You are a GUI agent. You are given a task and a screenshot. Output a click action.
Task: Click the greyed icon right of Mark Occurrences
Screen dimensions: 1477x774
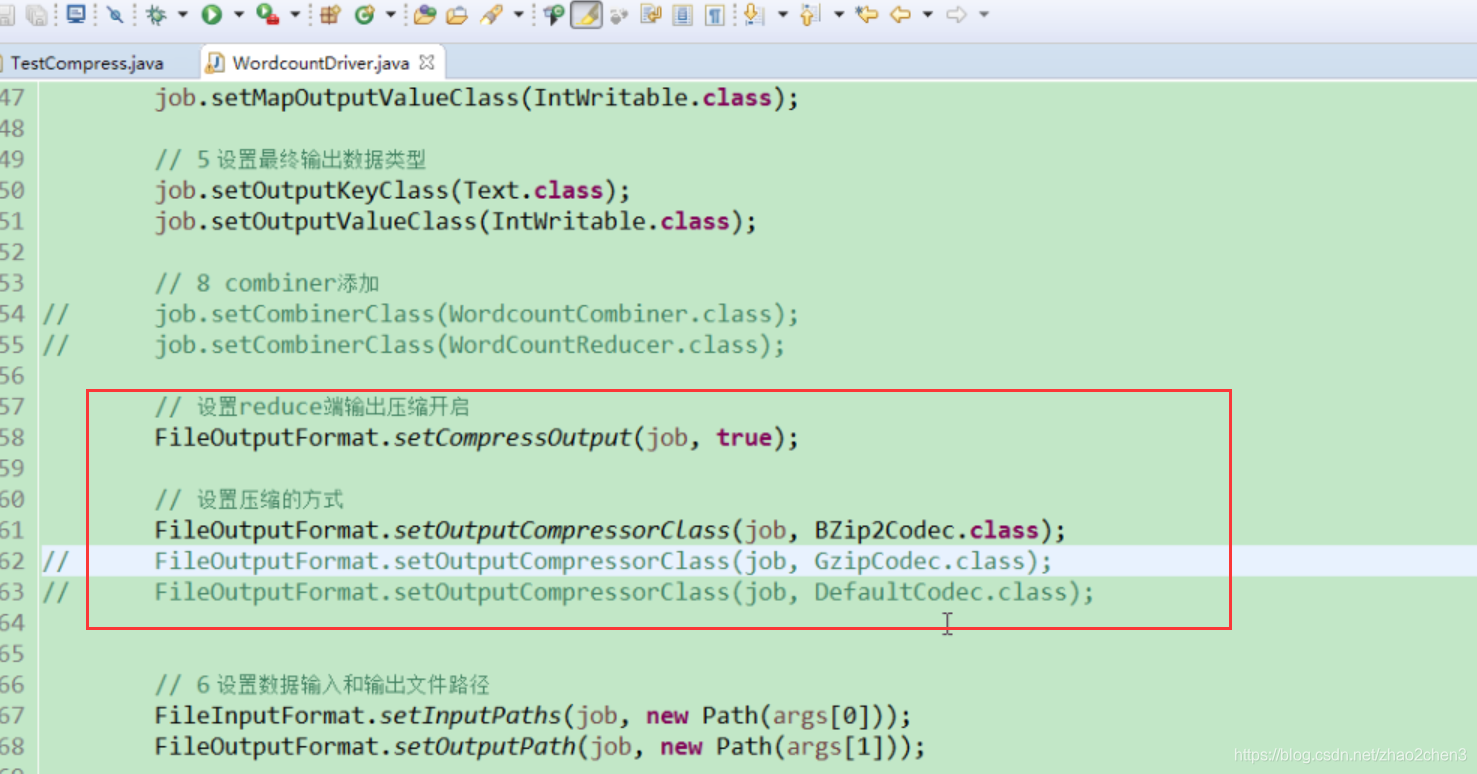coord(619,15)
